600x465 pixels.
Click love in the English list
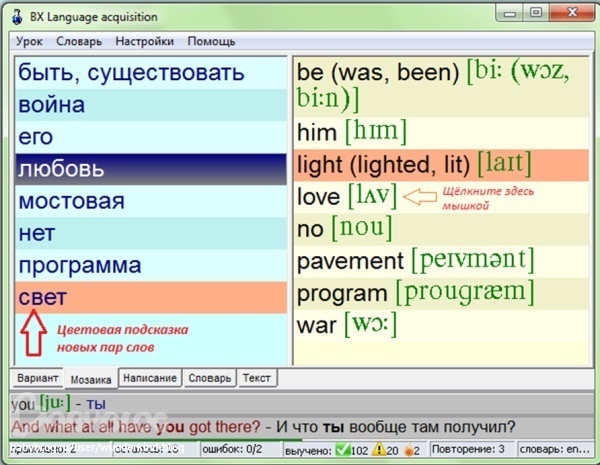320,196
